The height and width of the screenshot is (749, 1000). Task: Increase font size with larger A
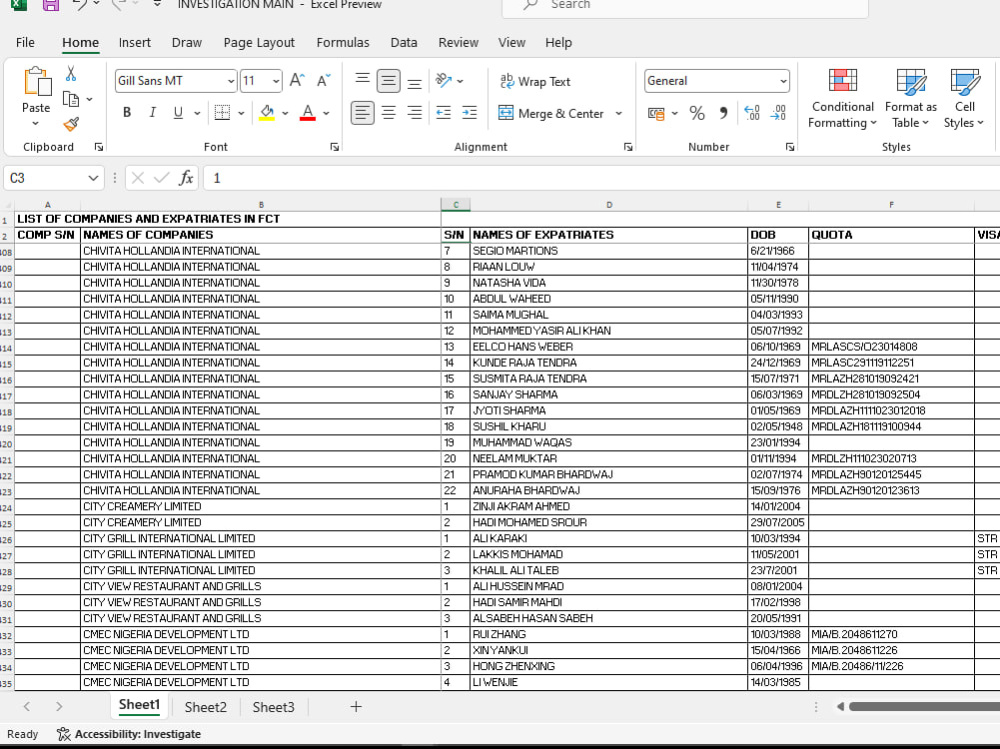point(297,80)
